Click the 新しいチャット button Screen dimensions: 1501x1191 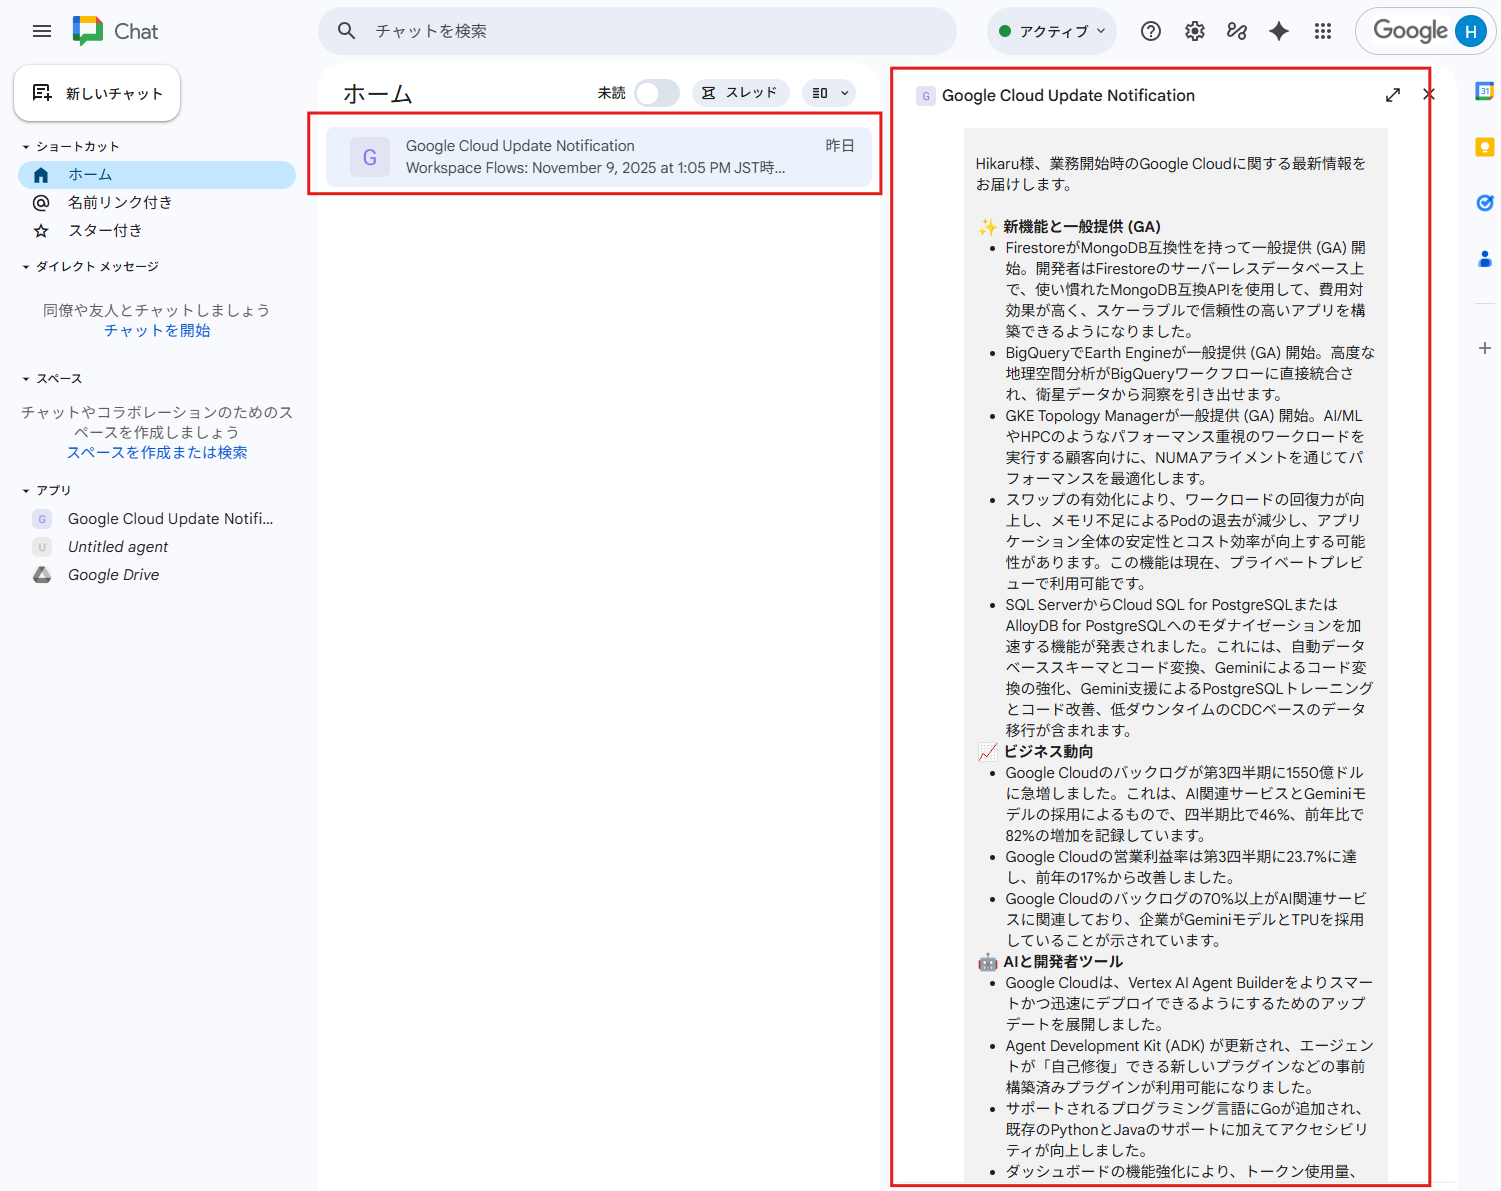point(97,93)
